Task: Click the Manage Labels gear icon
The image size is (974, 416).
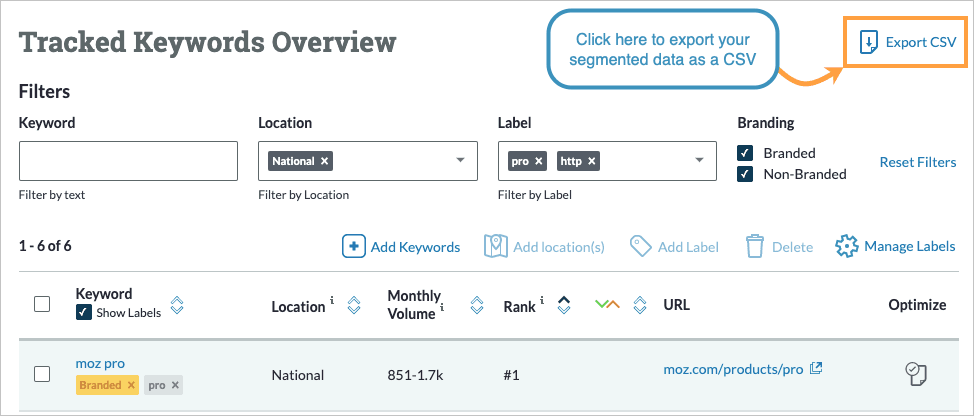Action: (847, 246)
